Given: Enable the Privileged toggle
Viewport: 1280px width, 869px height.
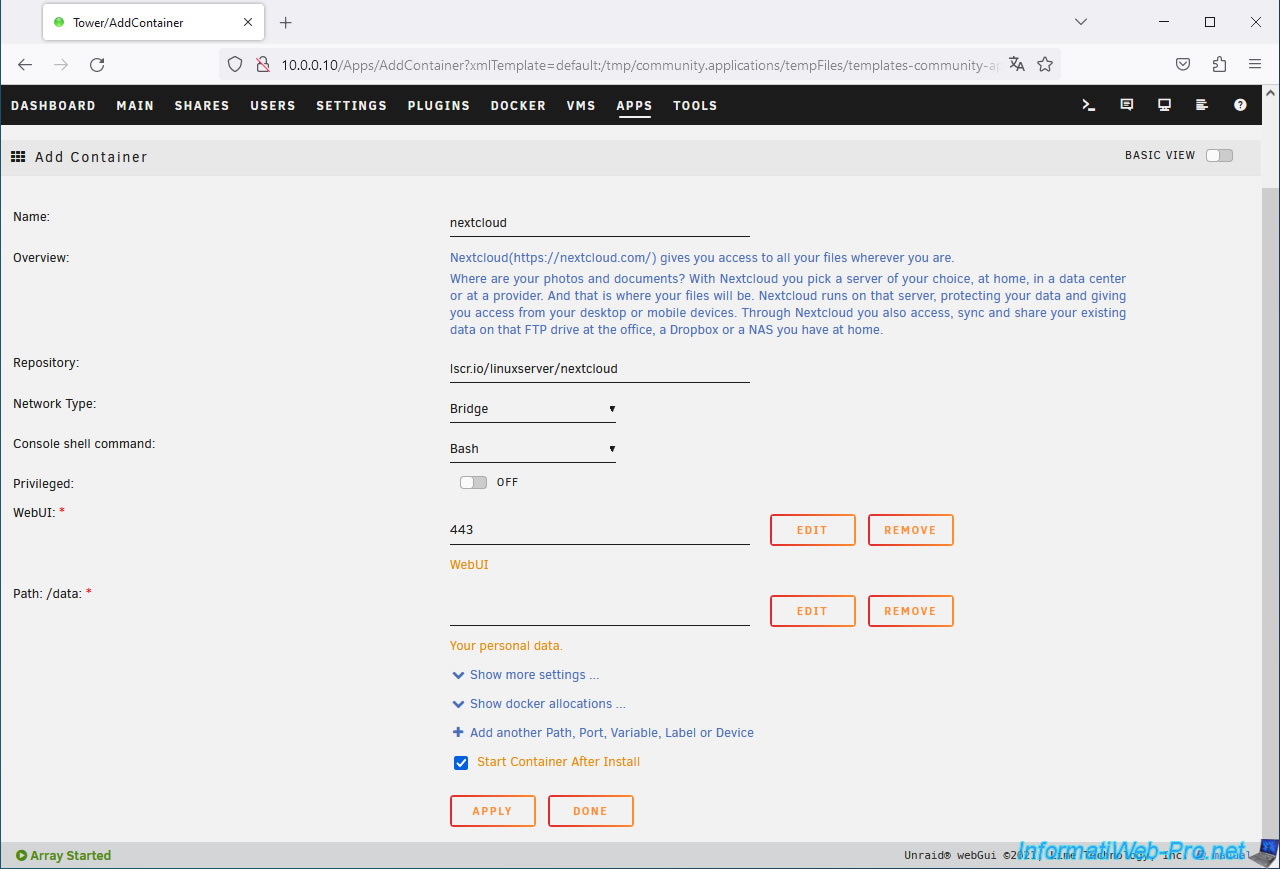Looking at the screenshot, I should point(473,482).
